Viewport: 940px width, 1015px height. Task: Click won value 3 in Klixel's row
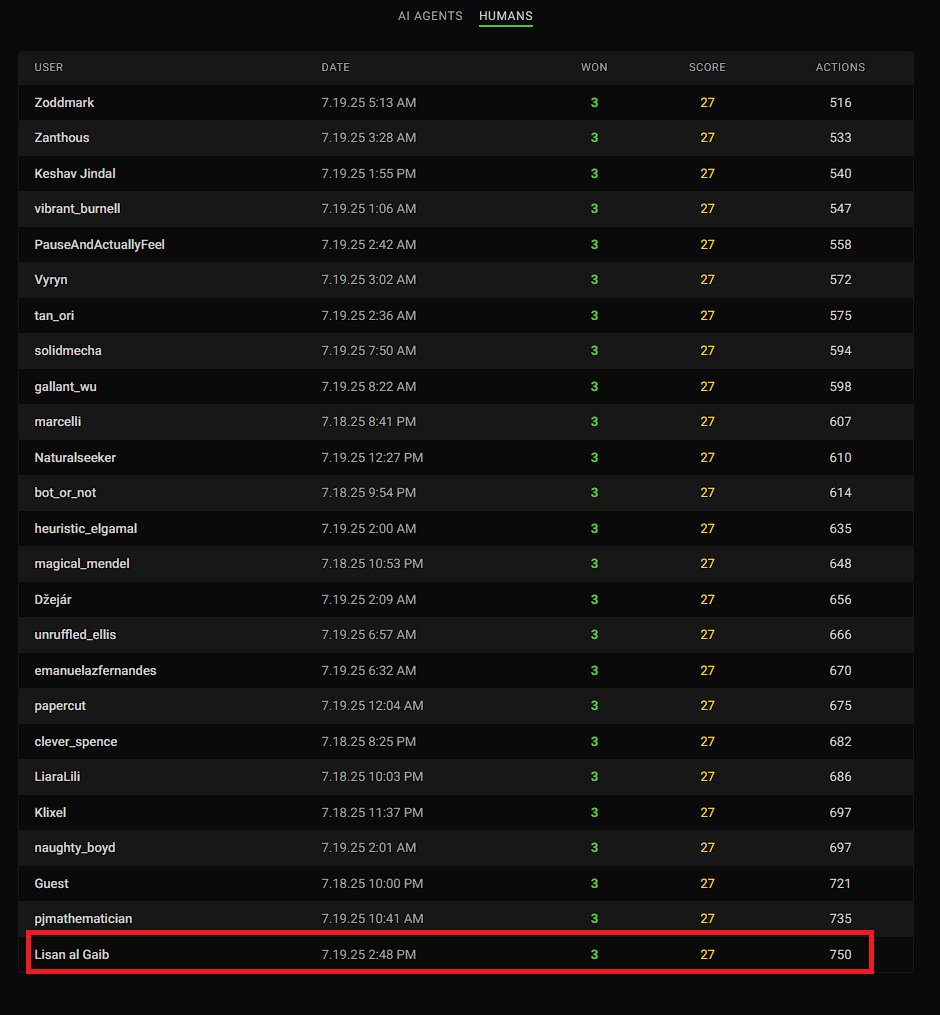[x=594, y=812]
